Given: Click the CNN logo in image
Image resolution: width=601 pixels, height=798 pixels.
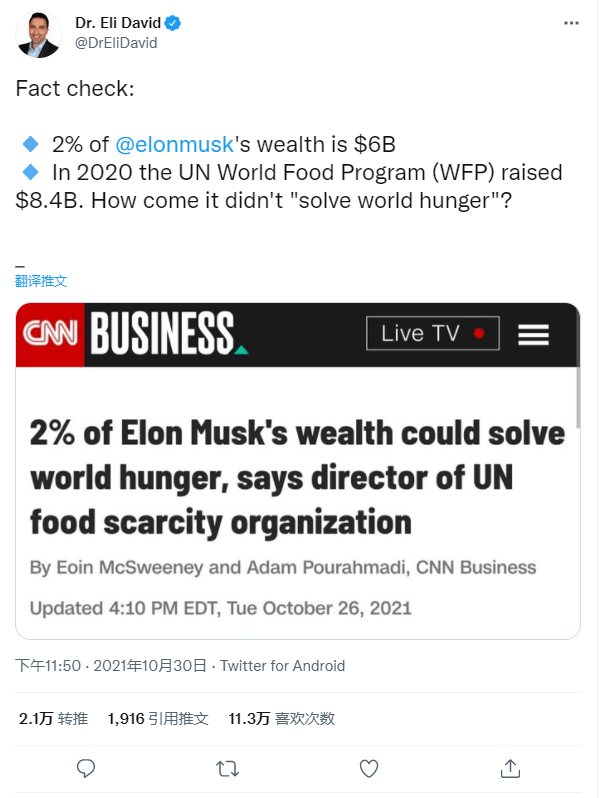Looking at the screenshot, I should tap(50, 334).
